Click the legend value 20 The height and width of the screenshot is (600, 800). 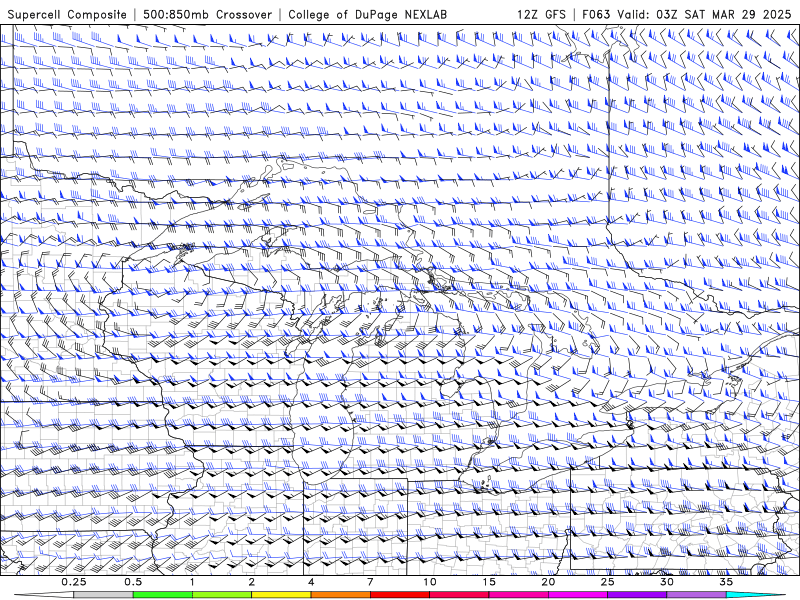548,582
